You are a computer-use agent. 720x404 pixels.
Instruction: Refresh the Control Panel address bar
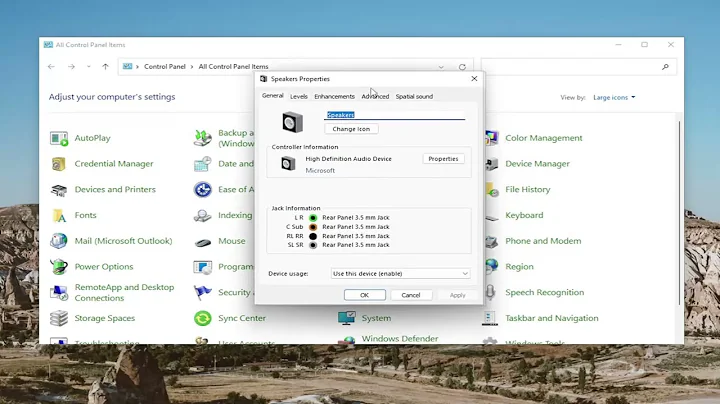(x=462, y=67)
